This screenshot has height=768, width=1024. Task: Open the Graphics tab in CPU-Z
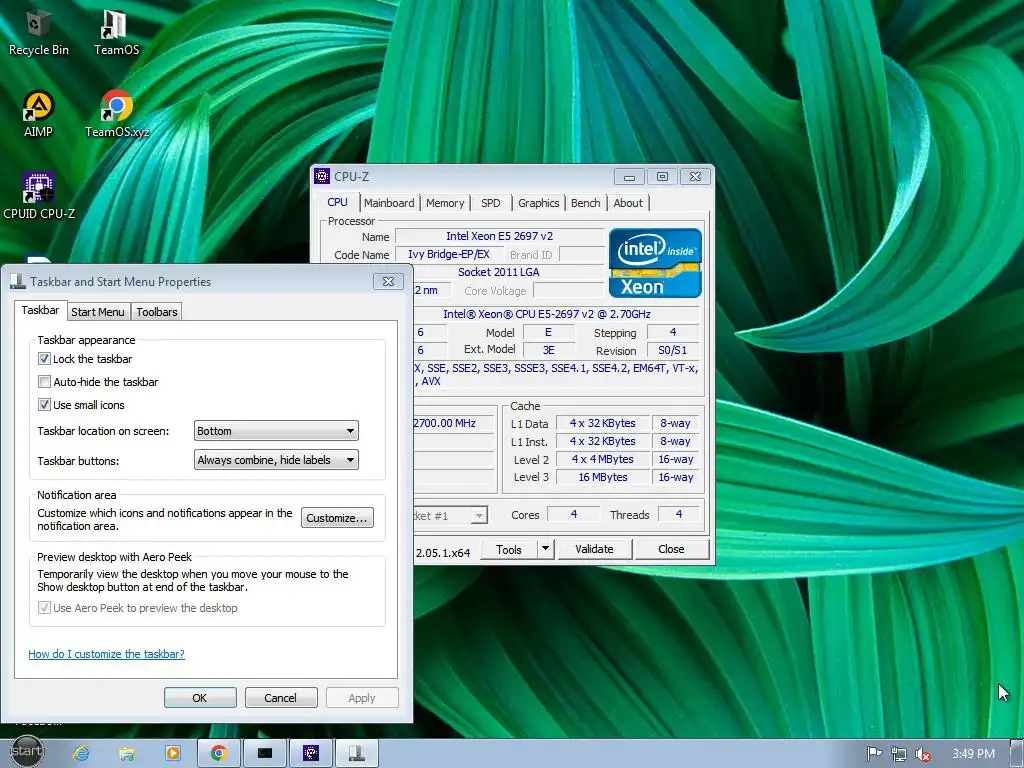539,203
